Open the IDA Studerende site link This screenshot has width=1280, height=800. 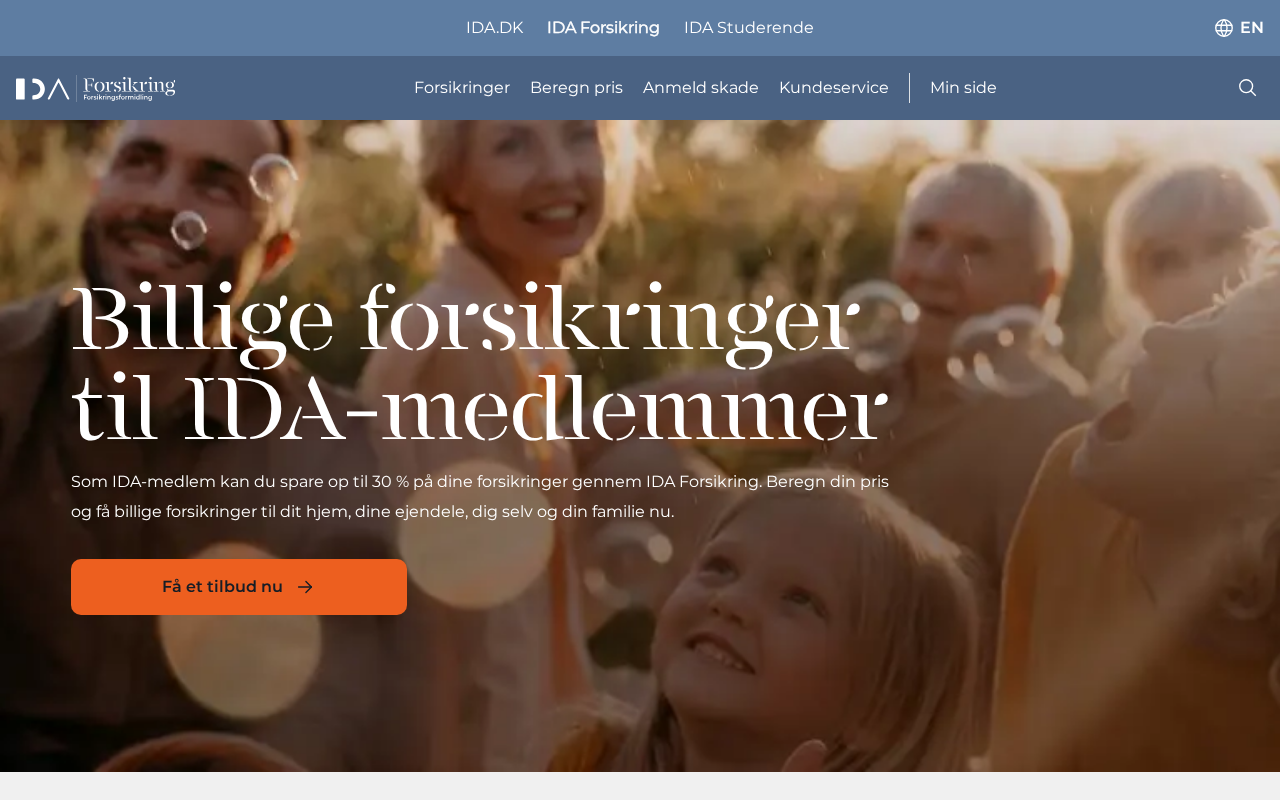point(749,28)
